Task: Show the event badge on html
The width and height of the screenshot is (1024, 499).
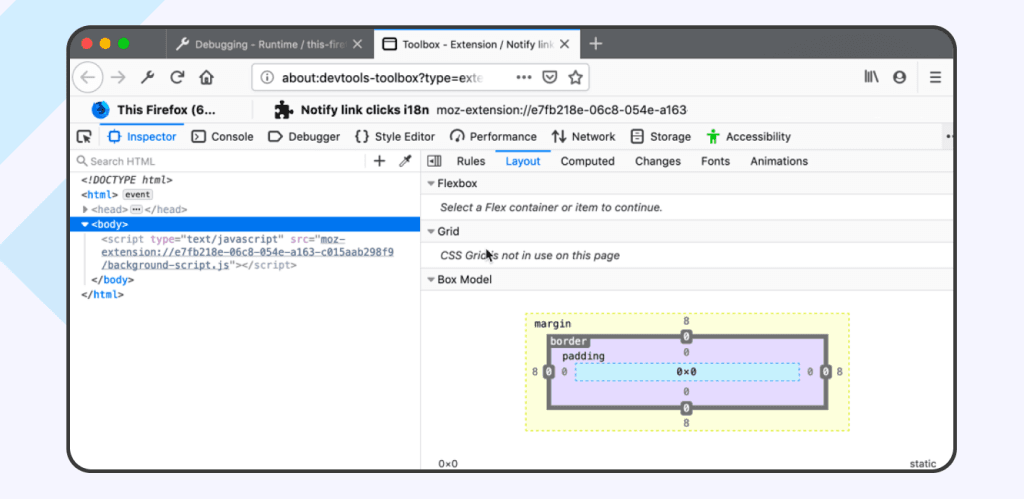Action: coord(138,195)
